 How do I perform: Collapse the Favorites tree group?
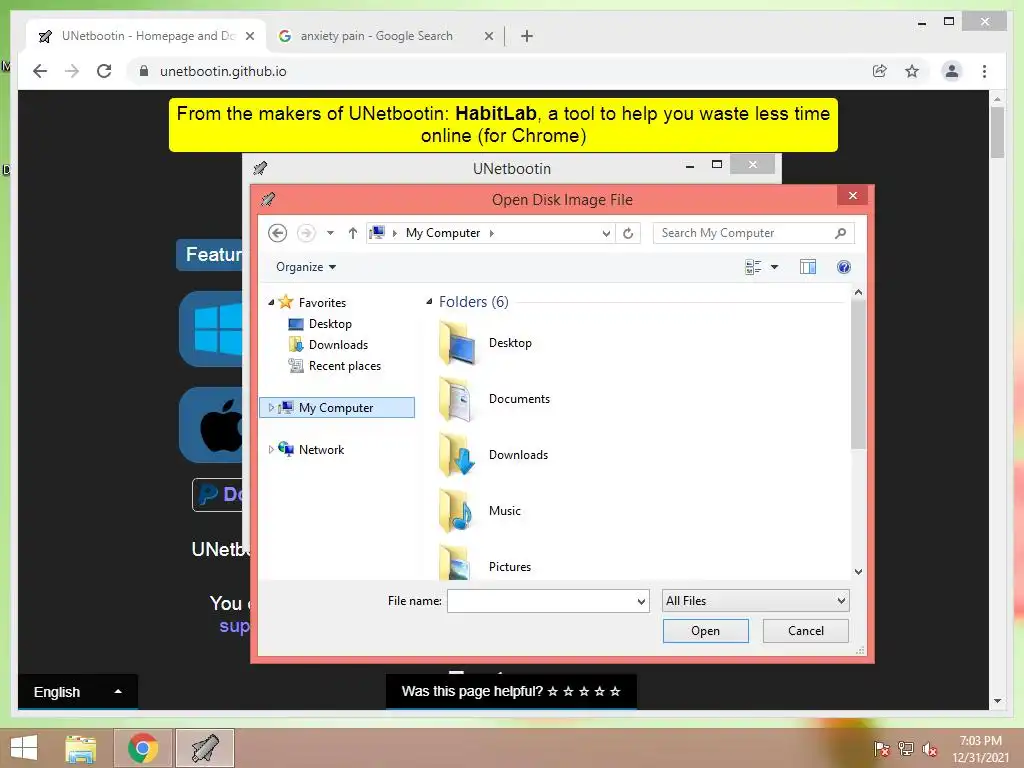[272, 302]
